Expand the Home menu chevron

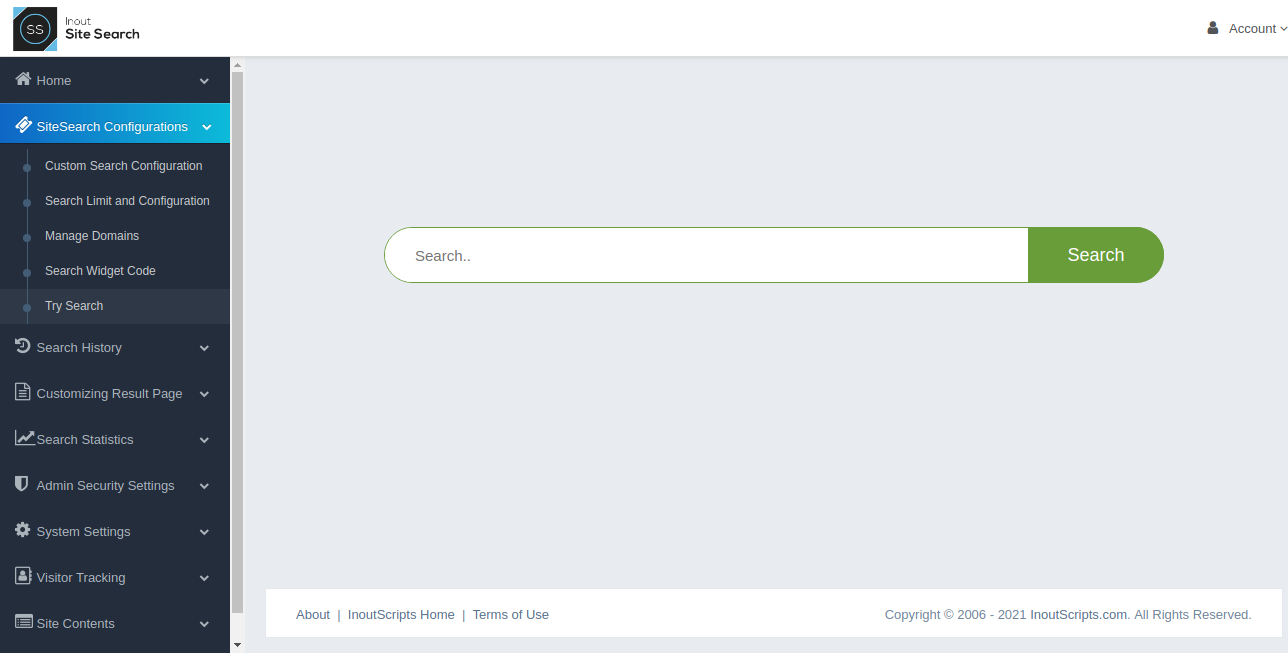(204, 81)
